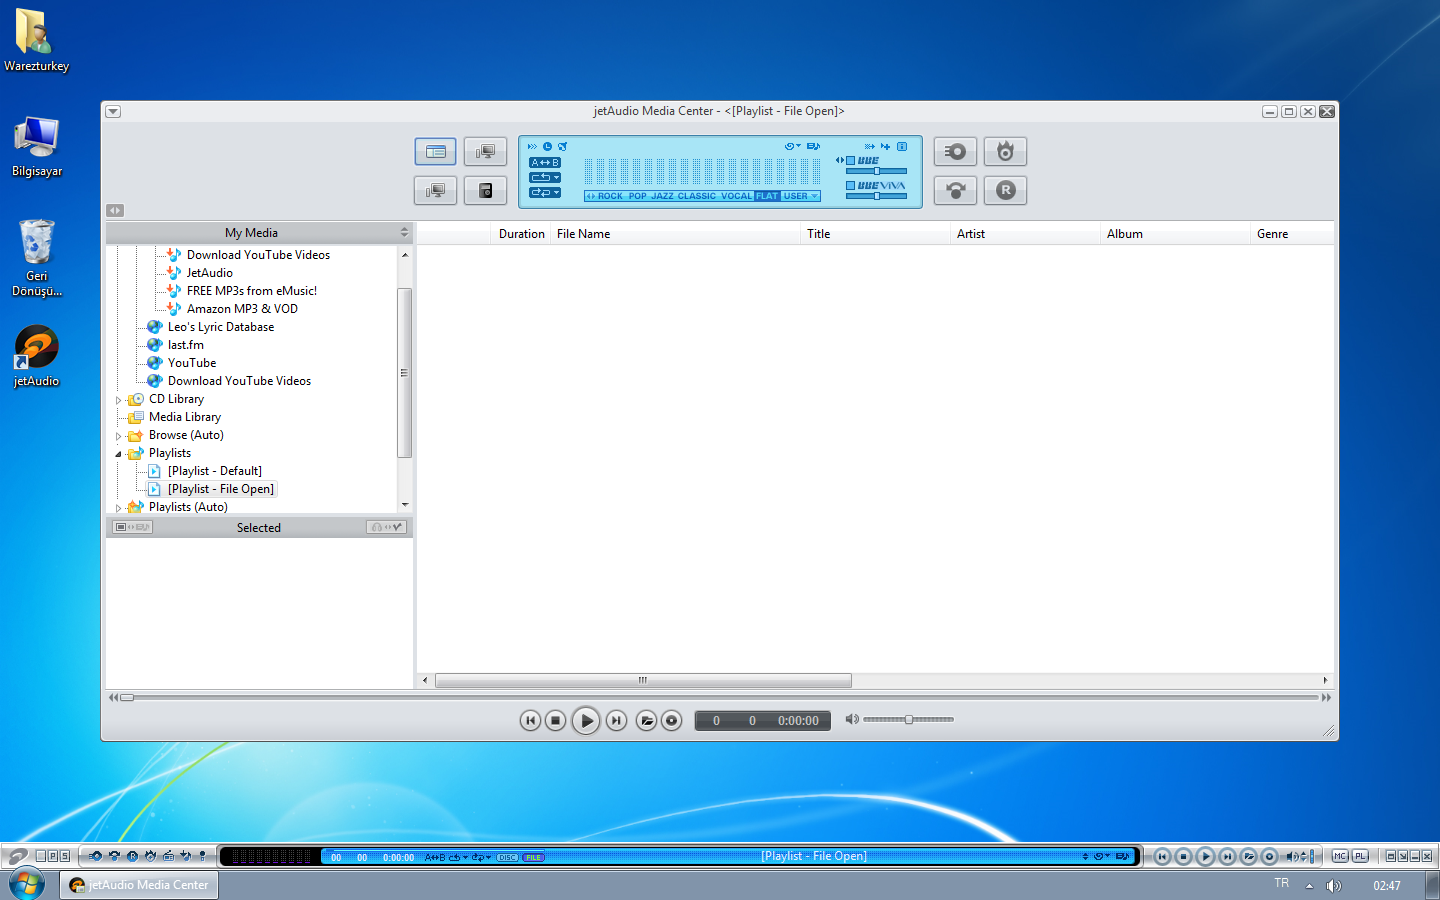Stop playback in Media Center
The width and height of the screenshot is (1440, 900).
[x=555, y=720]
